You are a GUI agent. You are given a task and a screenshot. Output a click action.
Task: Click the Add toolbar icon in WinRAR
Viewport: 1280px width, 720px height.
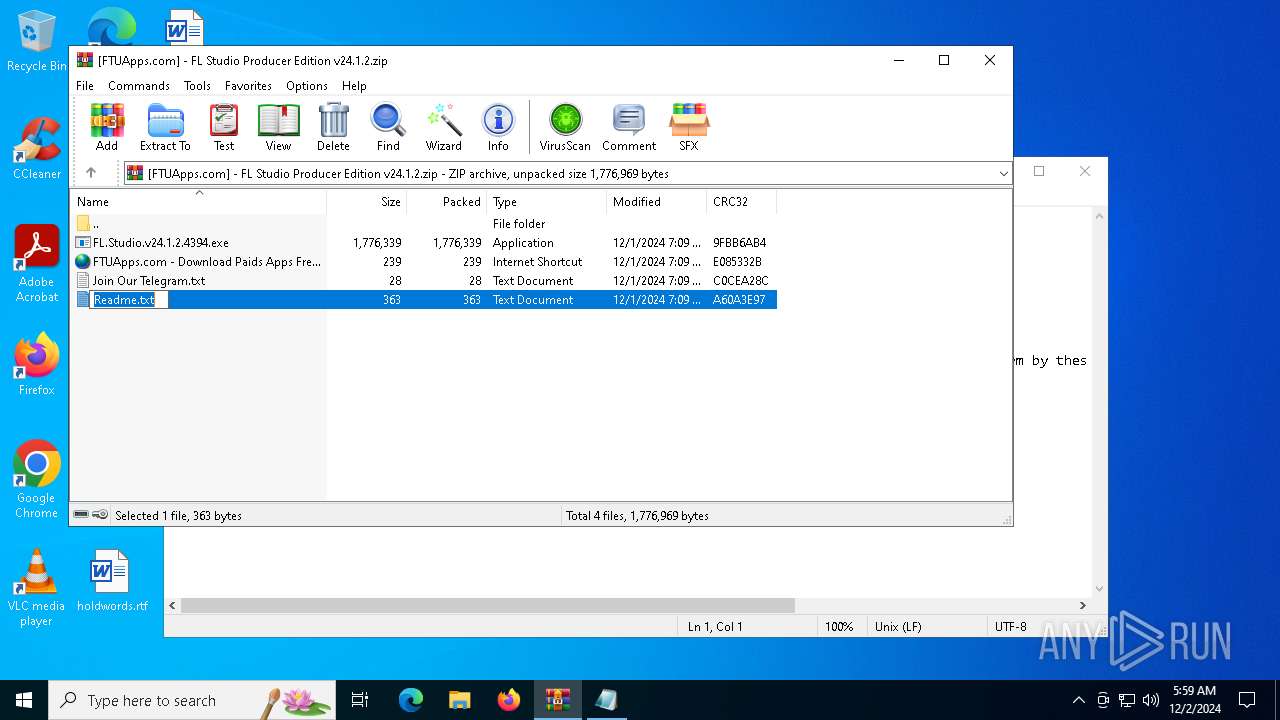click(107, 127)
